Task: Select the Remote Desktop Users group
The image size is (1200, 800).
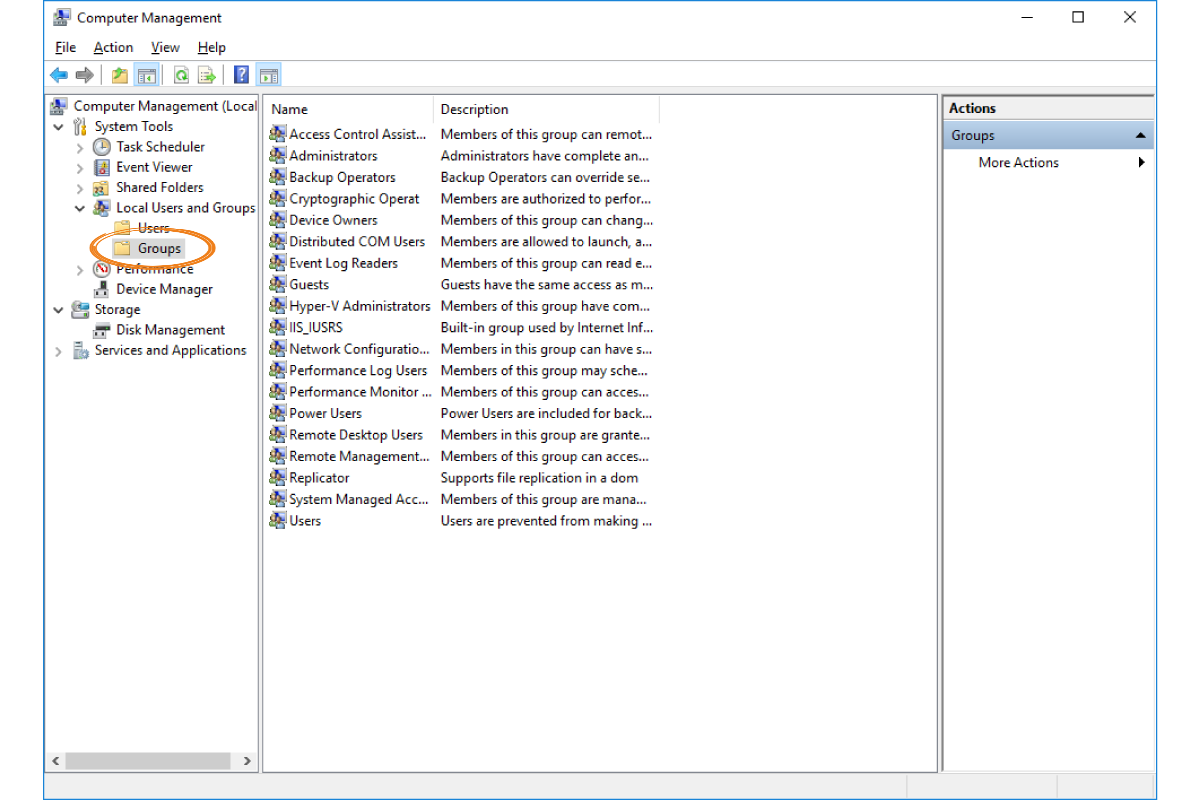Action: pos(355,435)
